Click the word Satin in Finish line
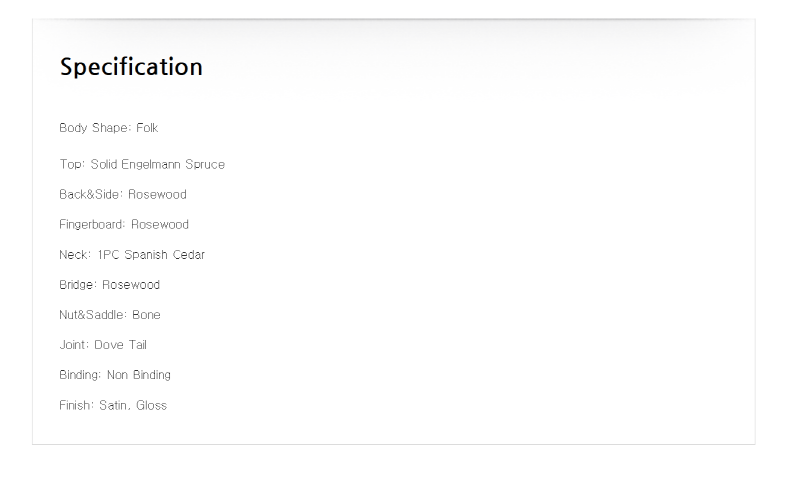The height and width of the screenshot is (494, 800). [113, 405]
